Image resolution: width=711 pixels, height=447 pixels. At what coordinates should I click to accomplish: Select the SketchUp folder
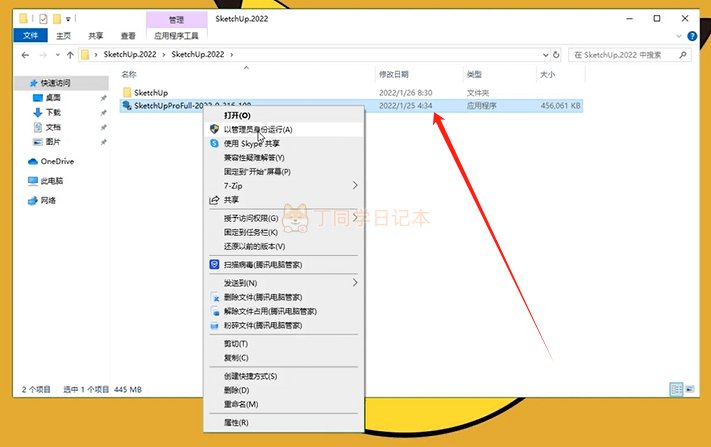tap(151, 92)
